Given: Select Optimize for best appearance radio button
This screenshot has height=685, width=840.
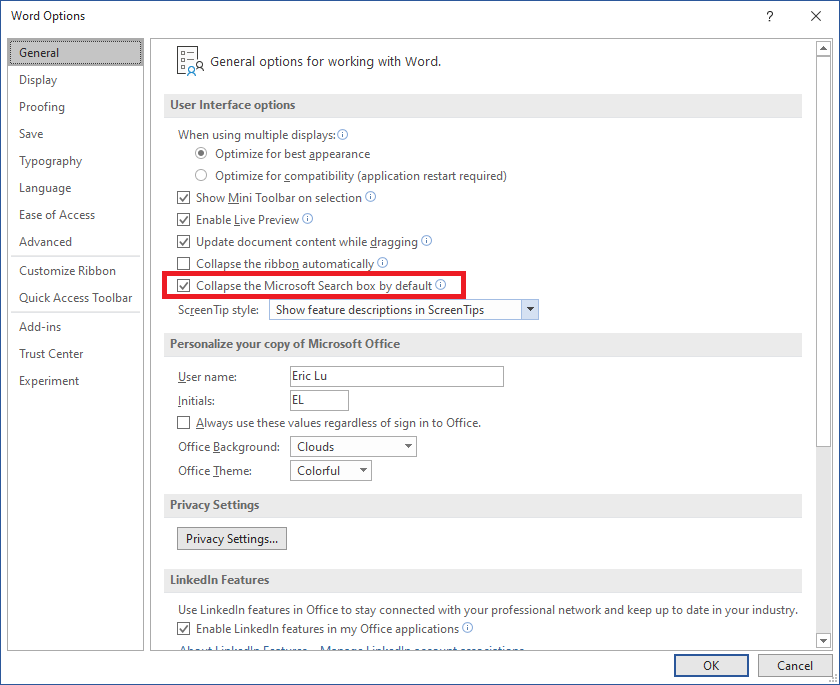Looking at the screenshot, I should click(x=201, y=154).
